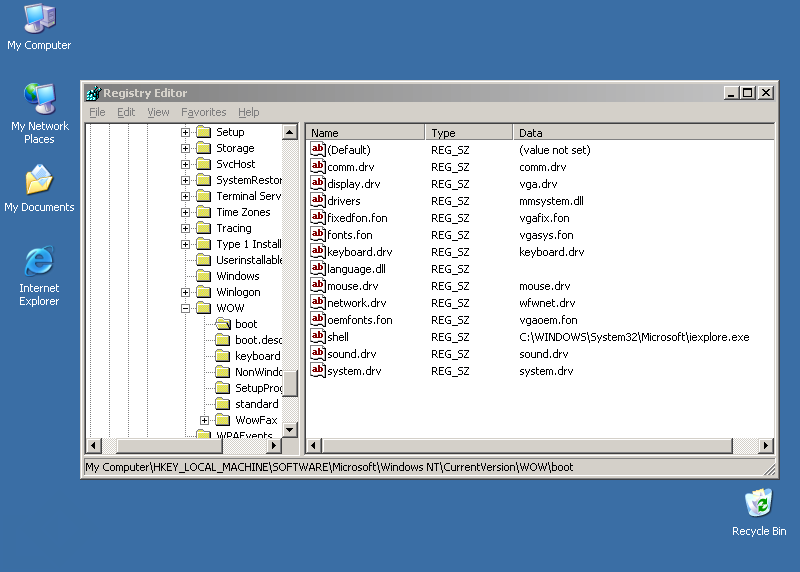Click values pane scroll right arrow
800x572 pixels.
(x=765, y=445)
